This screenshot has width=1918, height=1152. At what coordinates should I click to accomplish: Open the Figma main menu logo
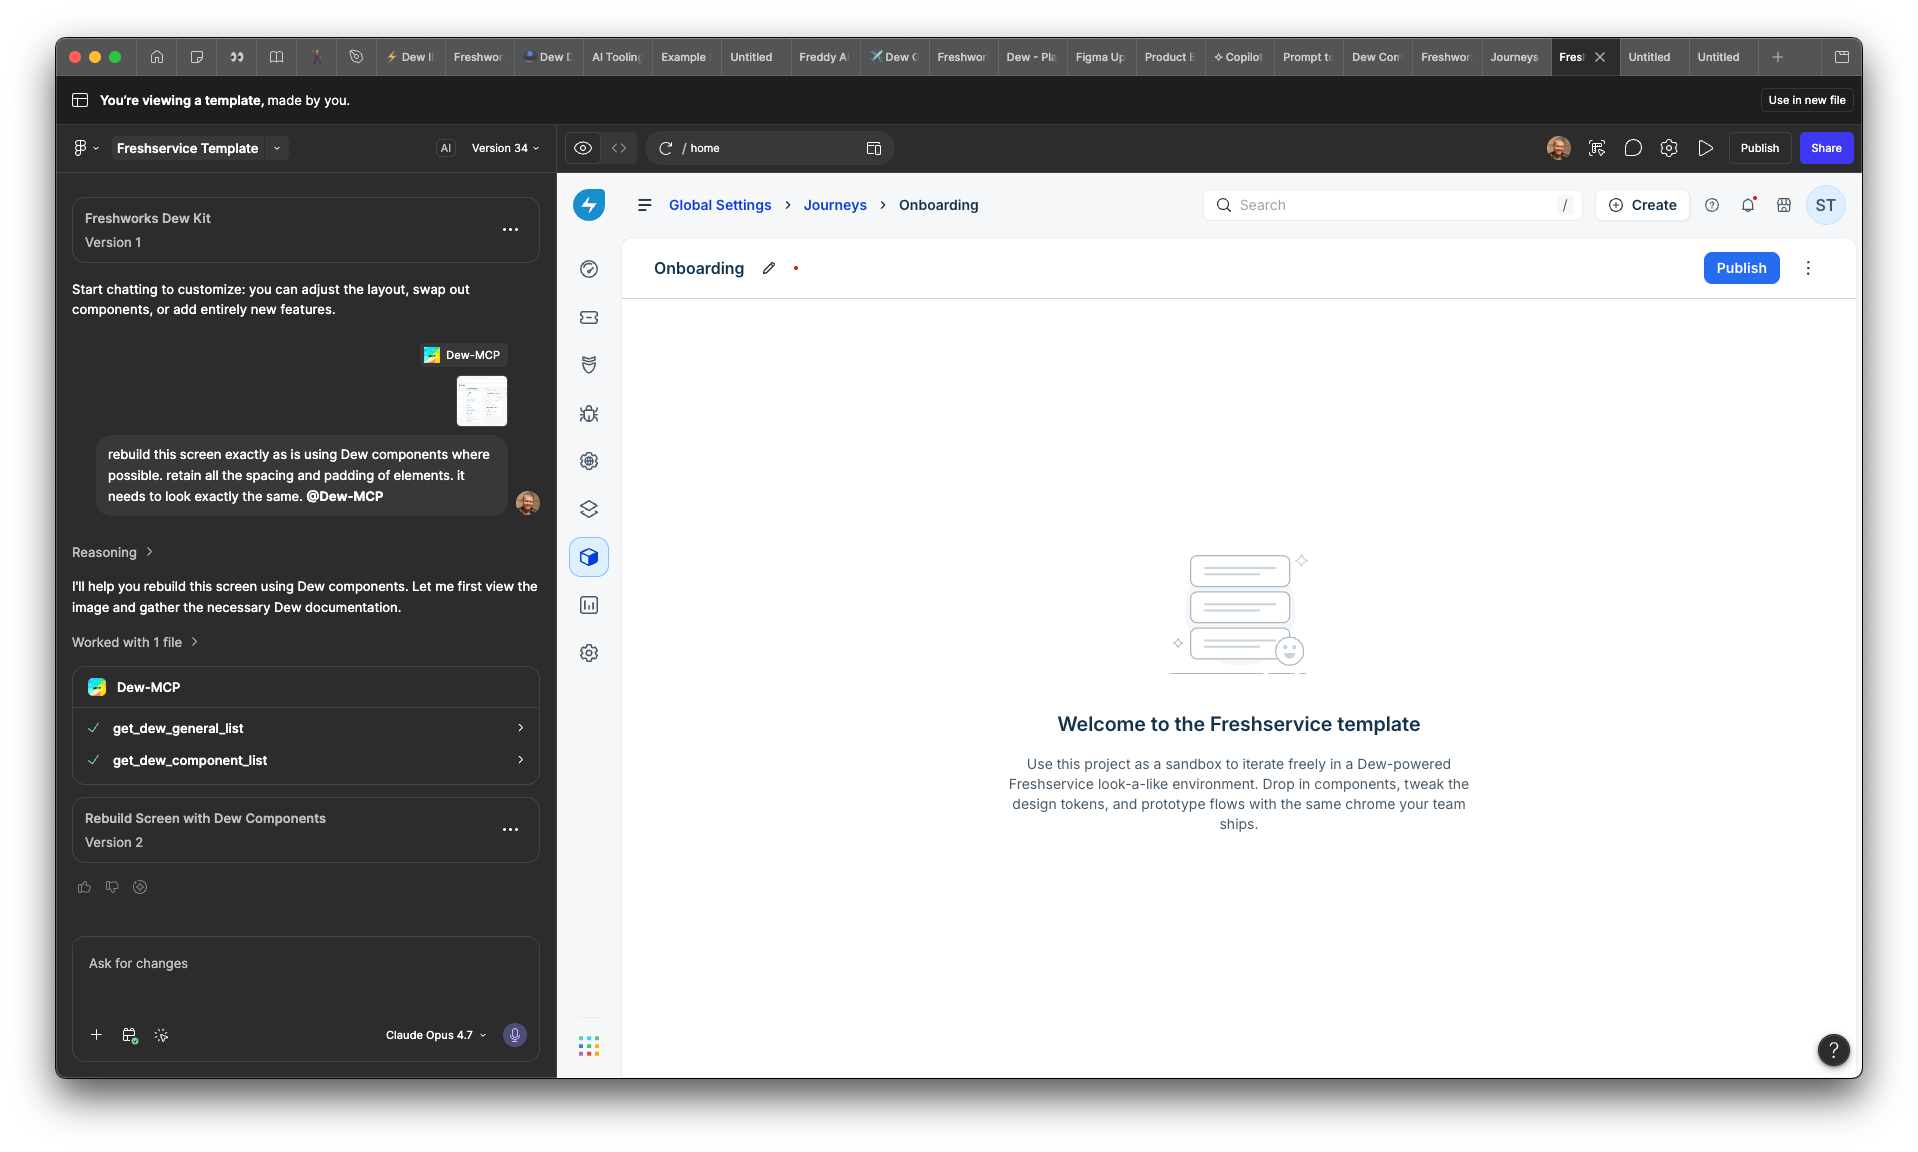coord(81,148)
